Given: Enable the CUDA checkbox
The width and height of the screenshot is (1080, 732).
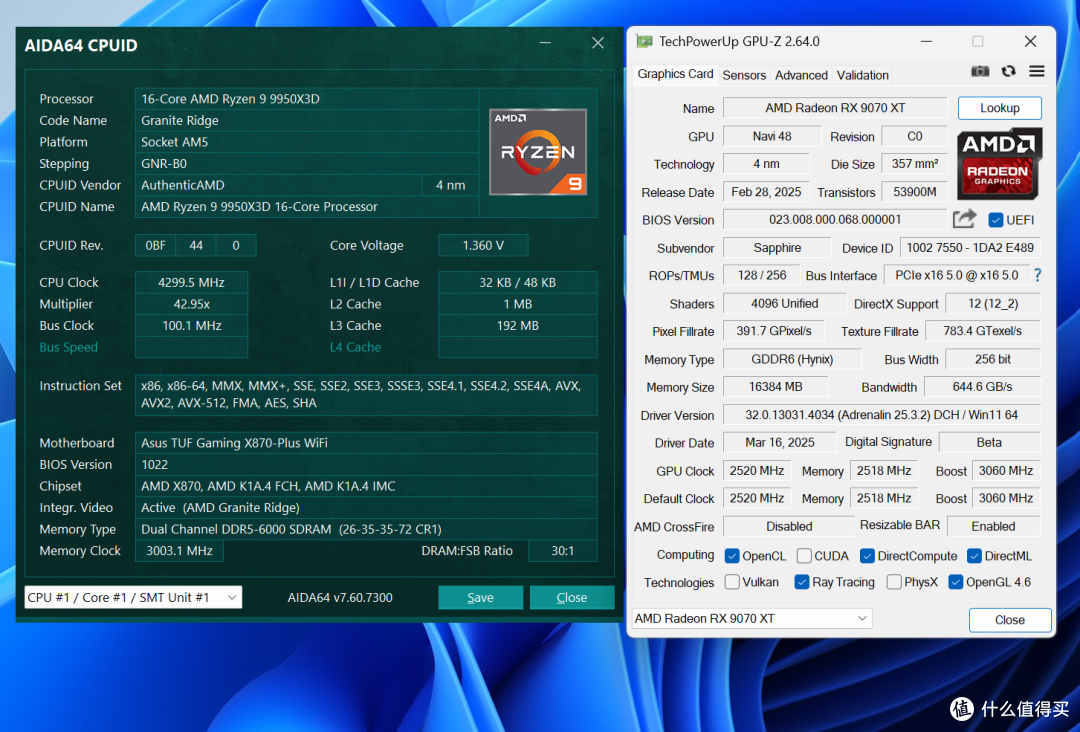Looking at the screenshot, I should point(804,556).
